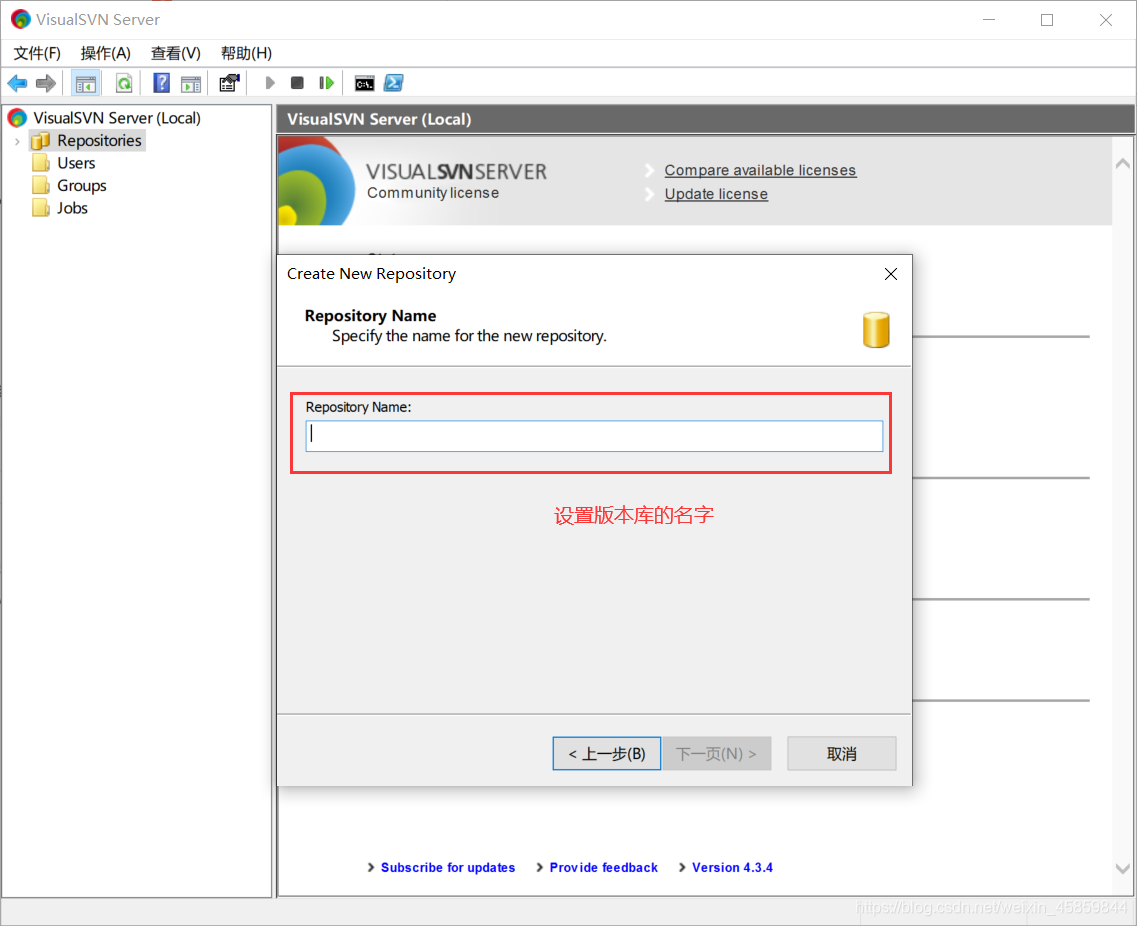Open PowerShell toolbar icon

[x=394, y=83]
